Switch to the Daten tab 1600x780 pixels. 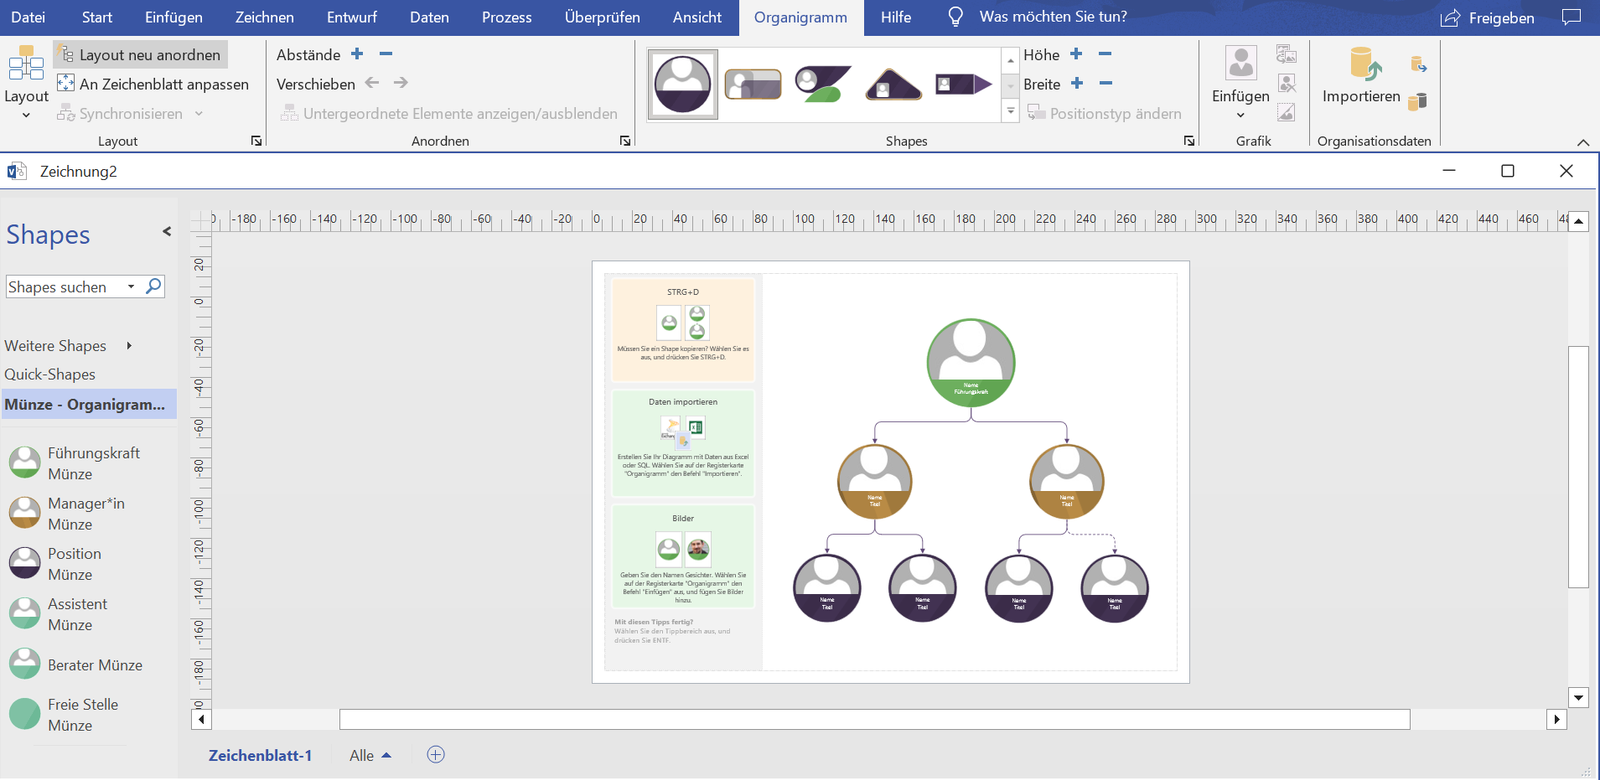[x=429, y=17]
